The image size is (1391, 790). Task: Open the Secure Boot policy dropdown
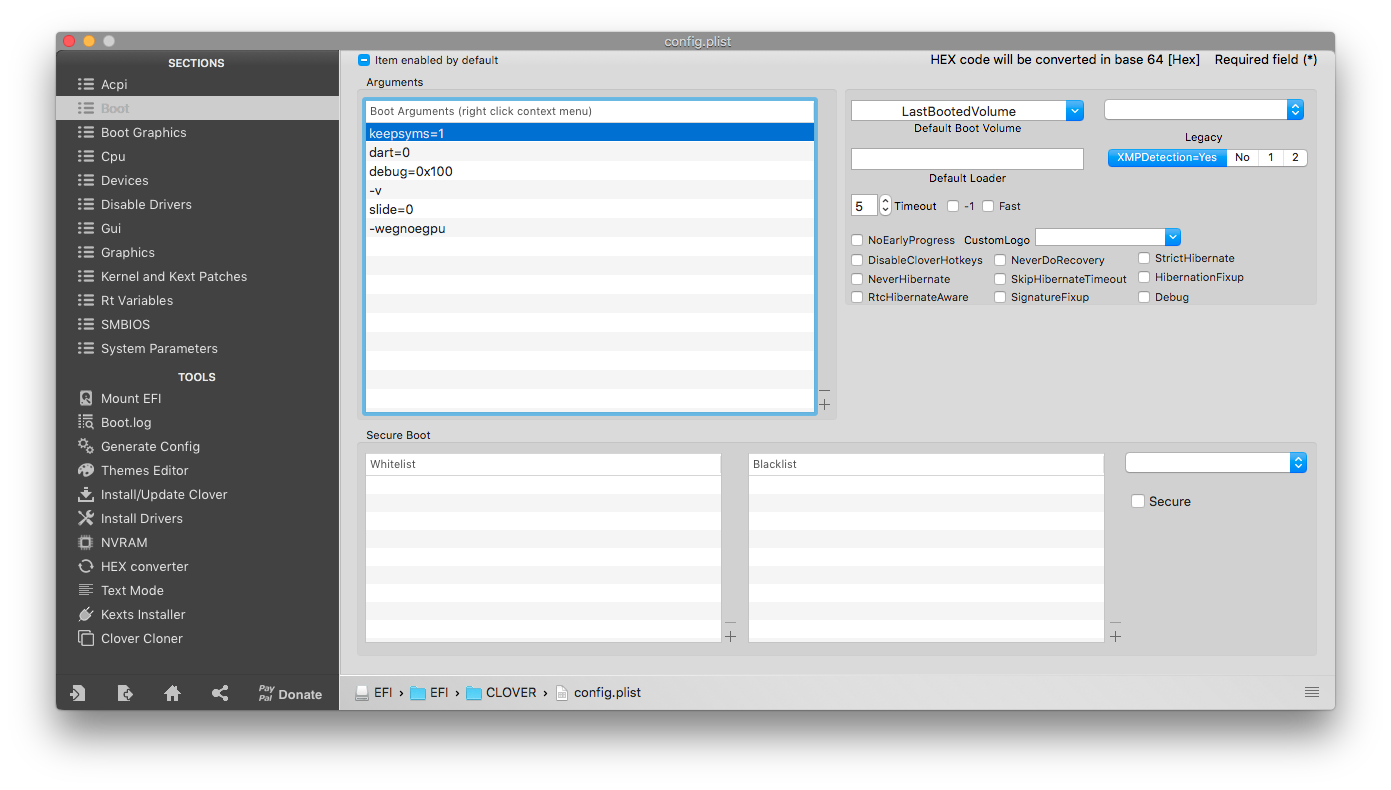pyautogui.click(x=1216, y=462)
